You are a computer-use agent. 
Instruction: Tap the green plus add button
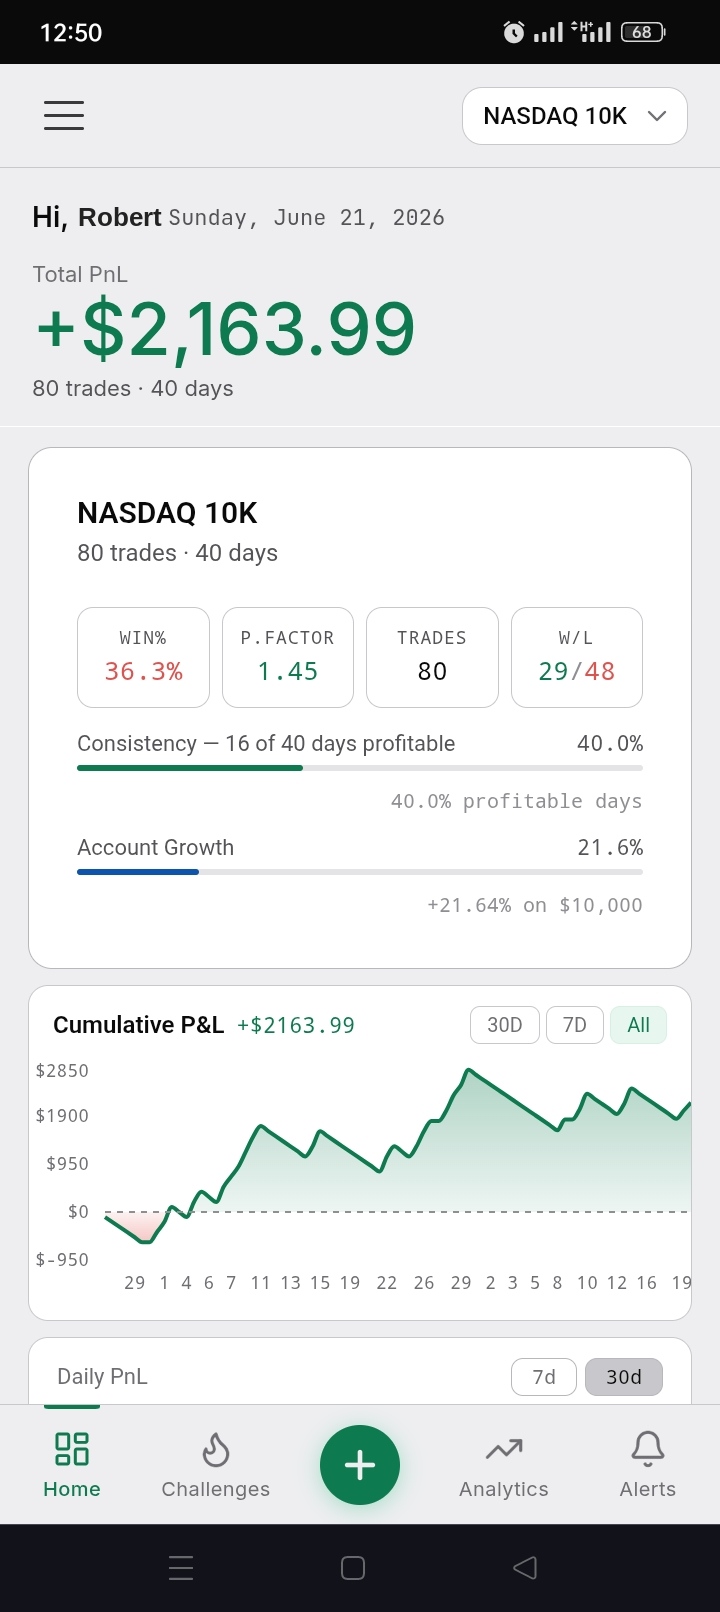click(x=360, y=1465)
